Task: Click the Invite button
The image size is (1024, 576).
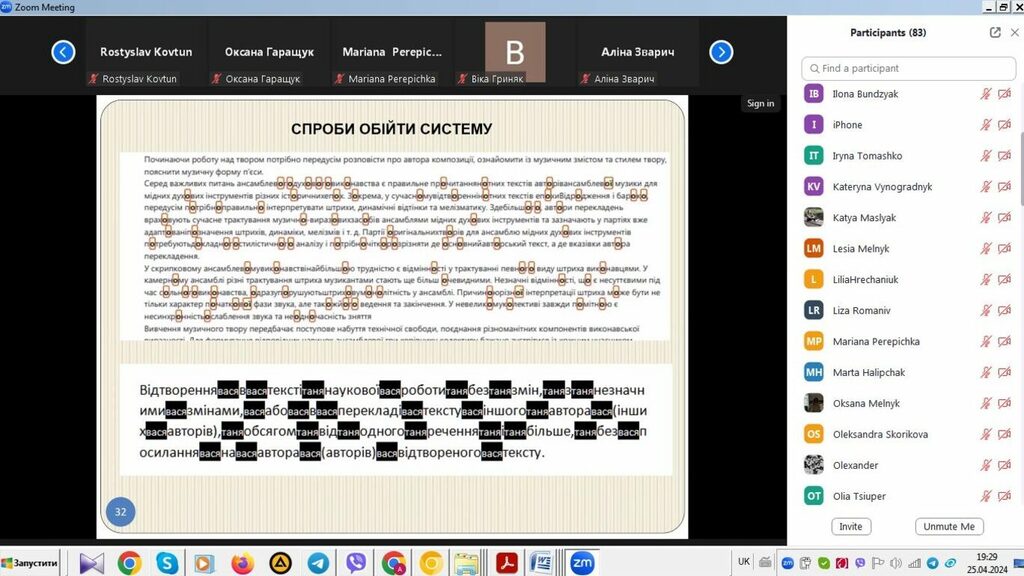Action: tap(851, 526)
